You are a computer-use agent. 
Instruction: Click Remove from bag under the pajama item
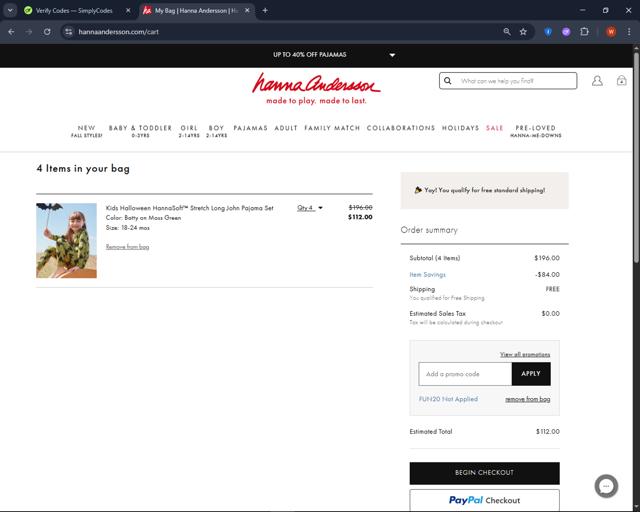127,247
